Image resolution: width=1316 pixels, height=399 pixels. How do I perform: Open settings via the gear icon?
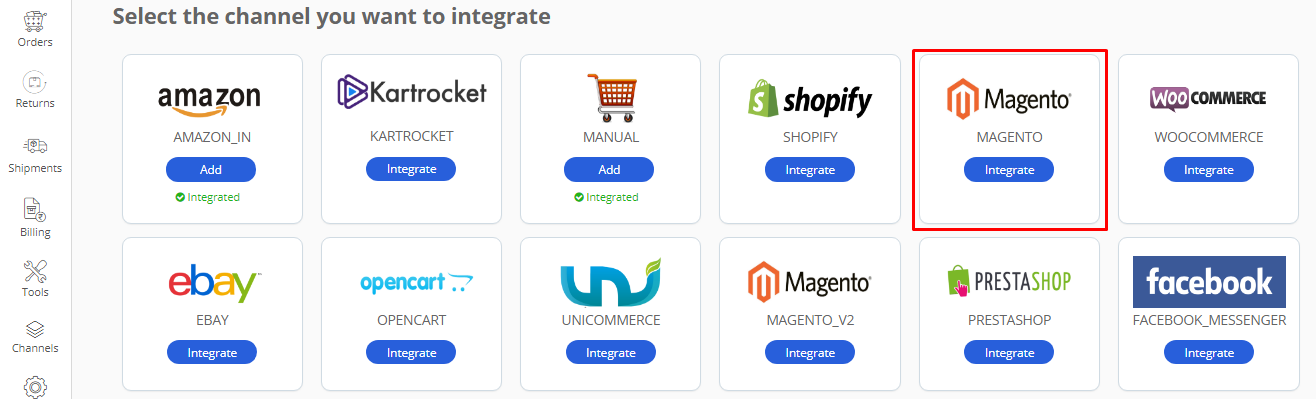click(x=35, y=386)
